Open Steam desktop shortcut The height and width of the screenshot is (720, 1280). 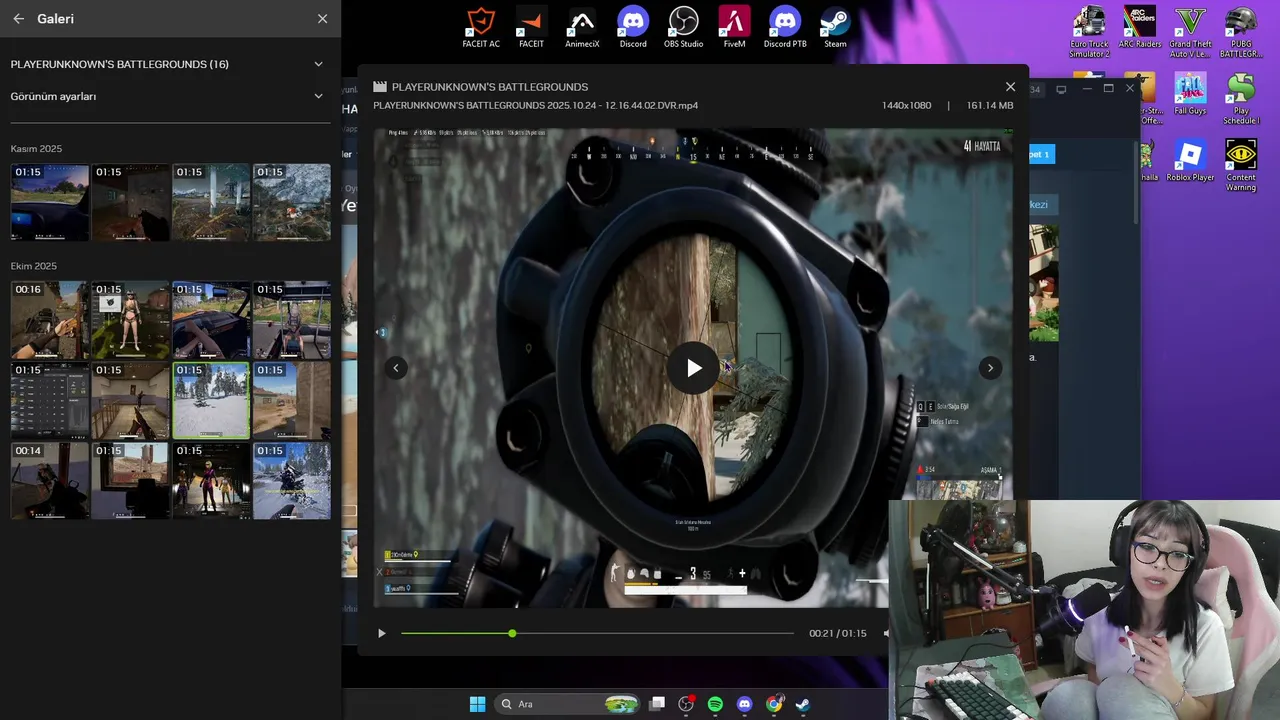pos(835,27)
